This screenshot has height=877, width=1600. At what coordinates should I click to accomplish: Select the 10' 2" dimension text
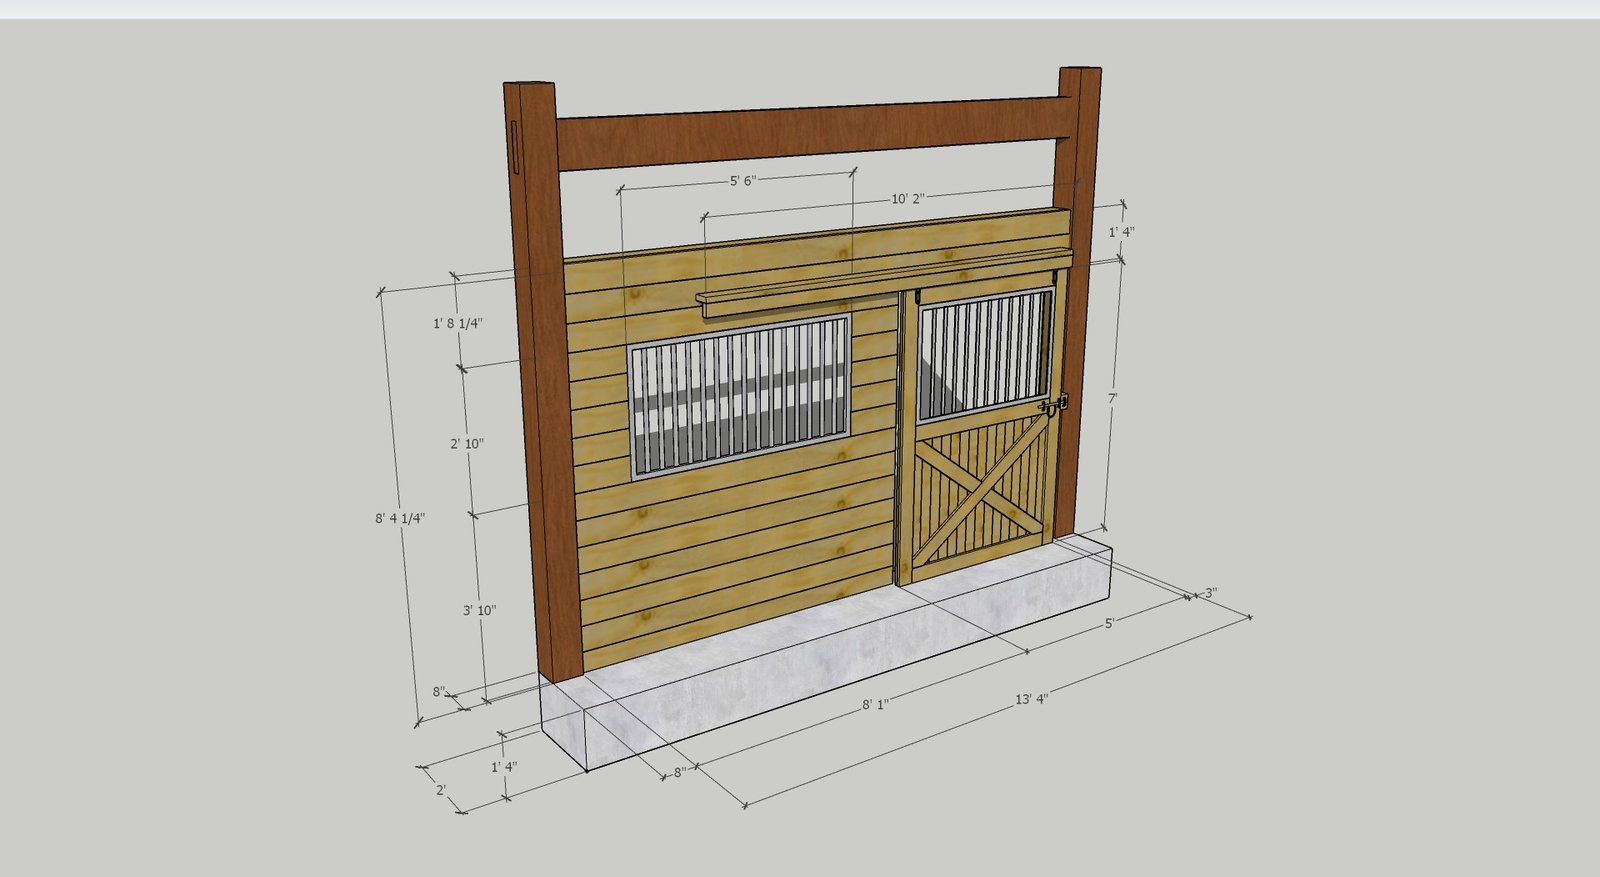[x=908, y=199]
